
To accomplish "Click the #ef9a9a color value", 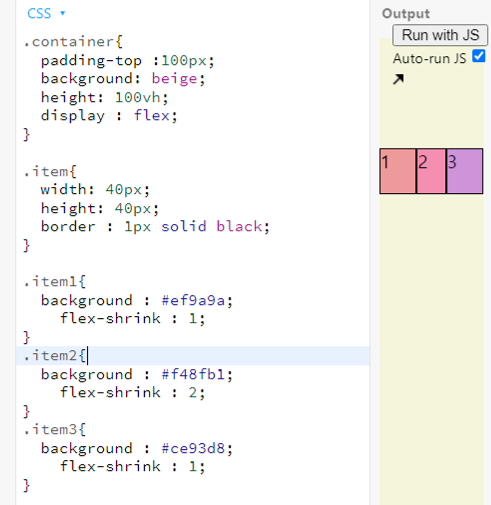I will 193,300.
